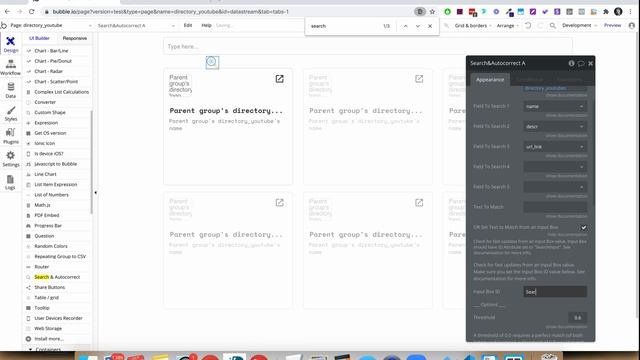This screenshot has height=360, width=640.
Task: Open Field To Search 4 dropdown
Action: pos(555,167)
